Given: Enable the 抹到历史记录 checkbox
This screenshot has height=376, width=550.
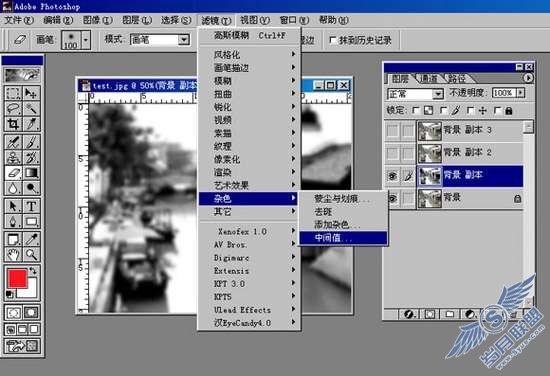Looking at the screenshot, I should pos(333,40).
